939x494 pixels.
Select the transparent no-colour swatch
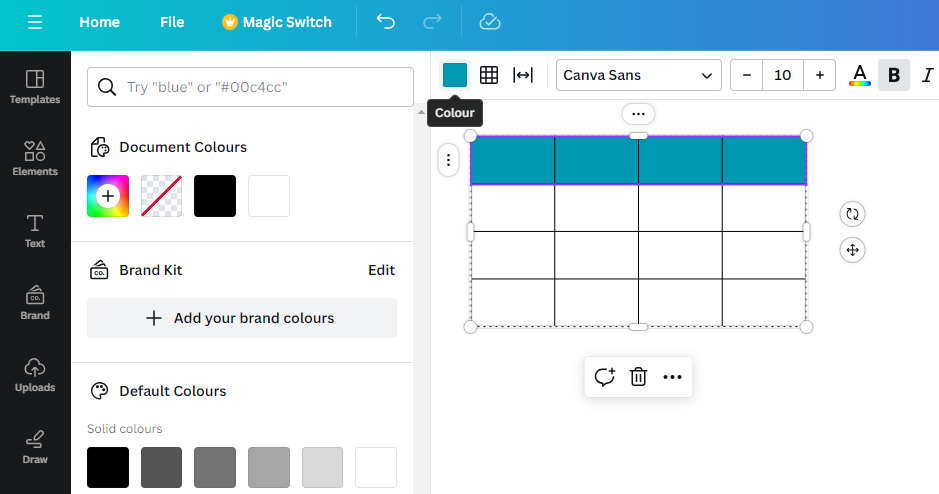162,196
